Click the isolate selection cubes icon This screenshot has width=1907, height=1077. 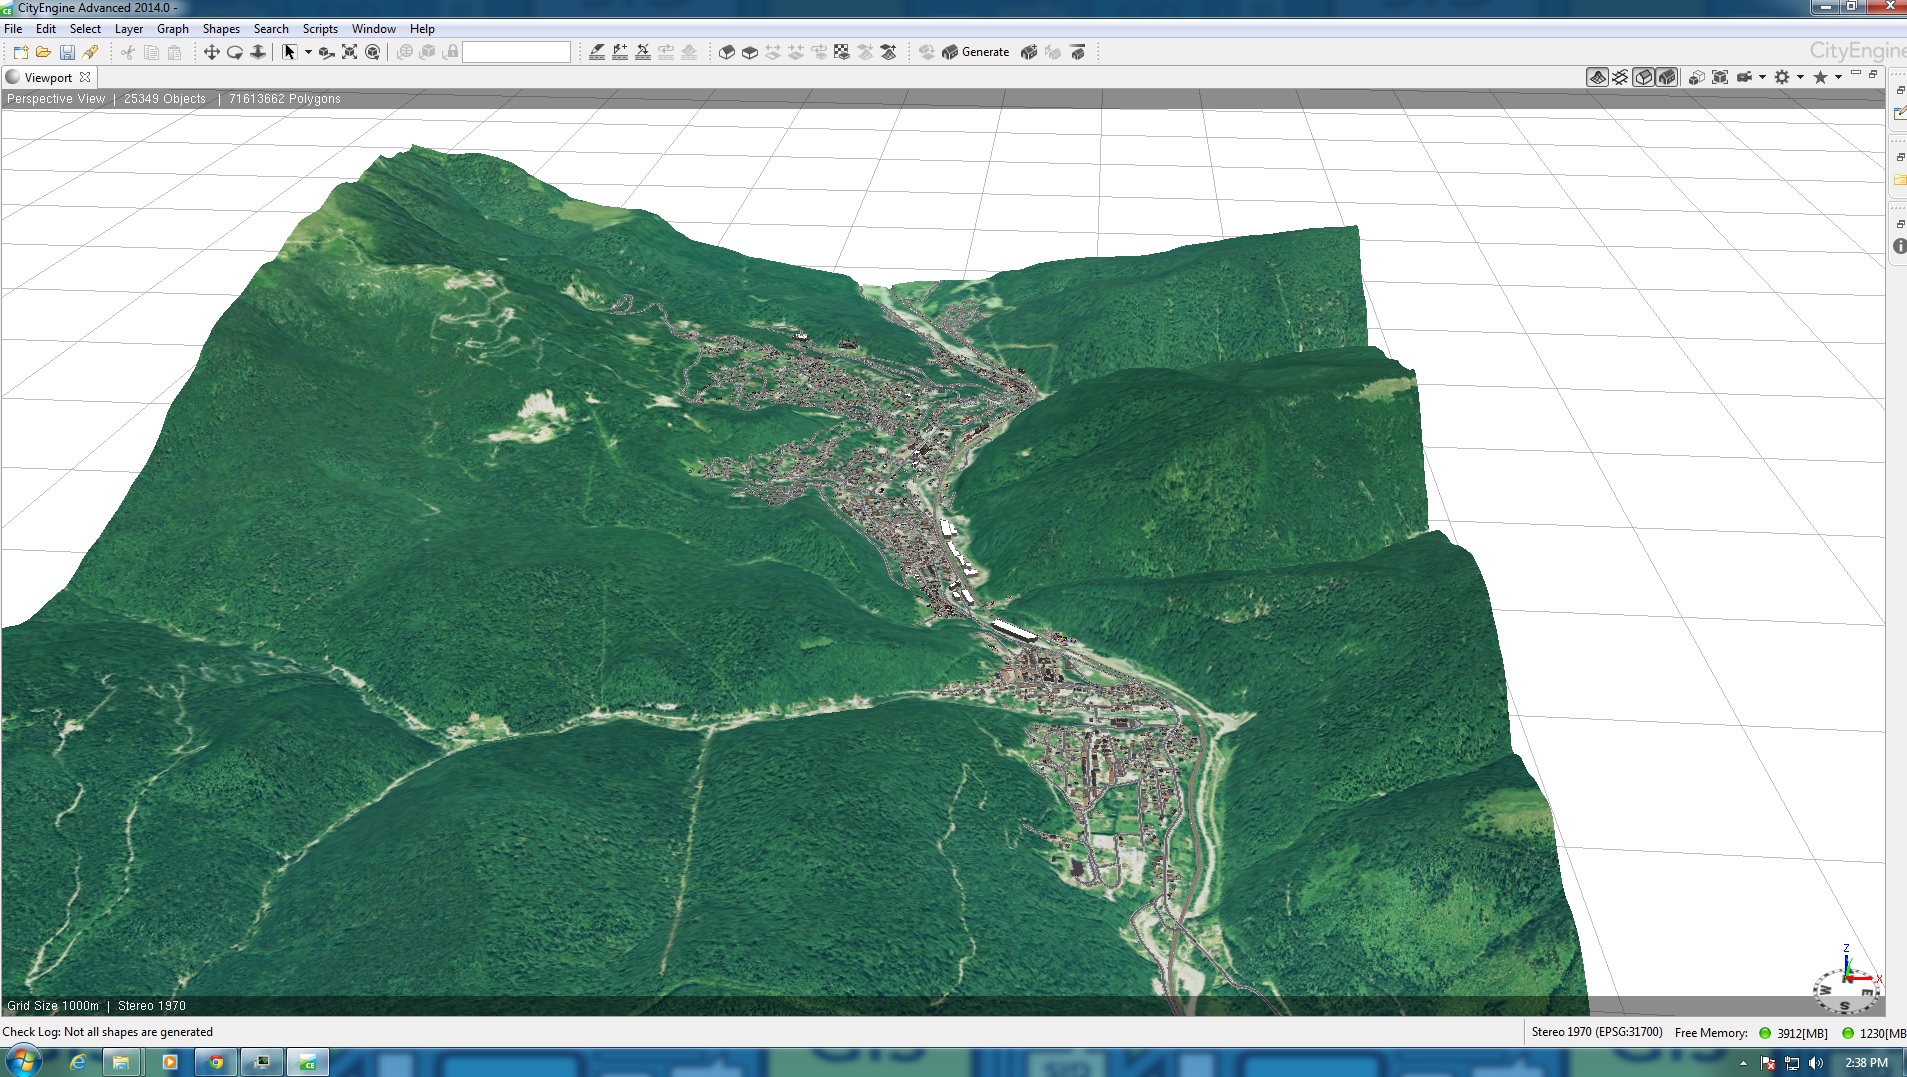point(1697,77)
